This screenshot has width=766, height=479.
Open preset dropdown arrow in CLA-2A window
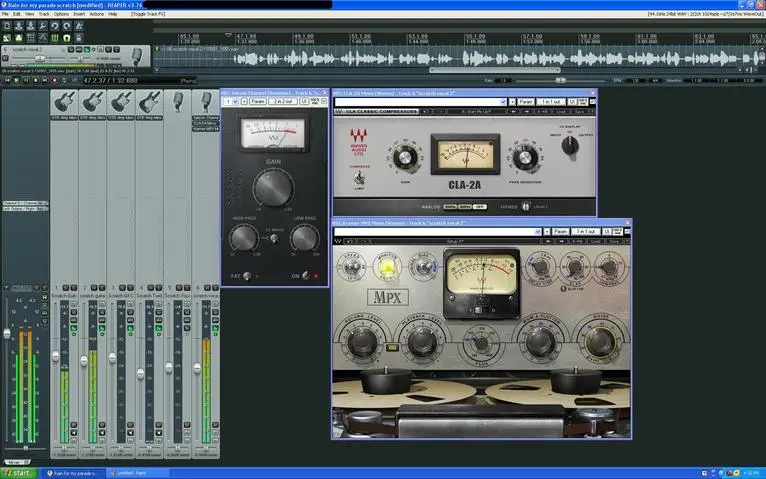pos(503,102)
